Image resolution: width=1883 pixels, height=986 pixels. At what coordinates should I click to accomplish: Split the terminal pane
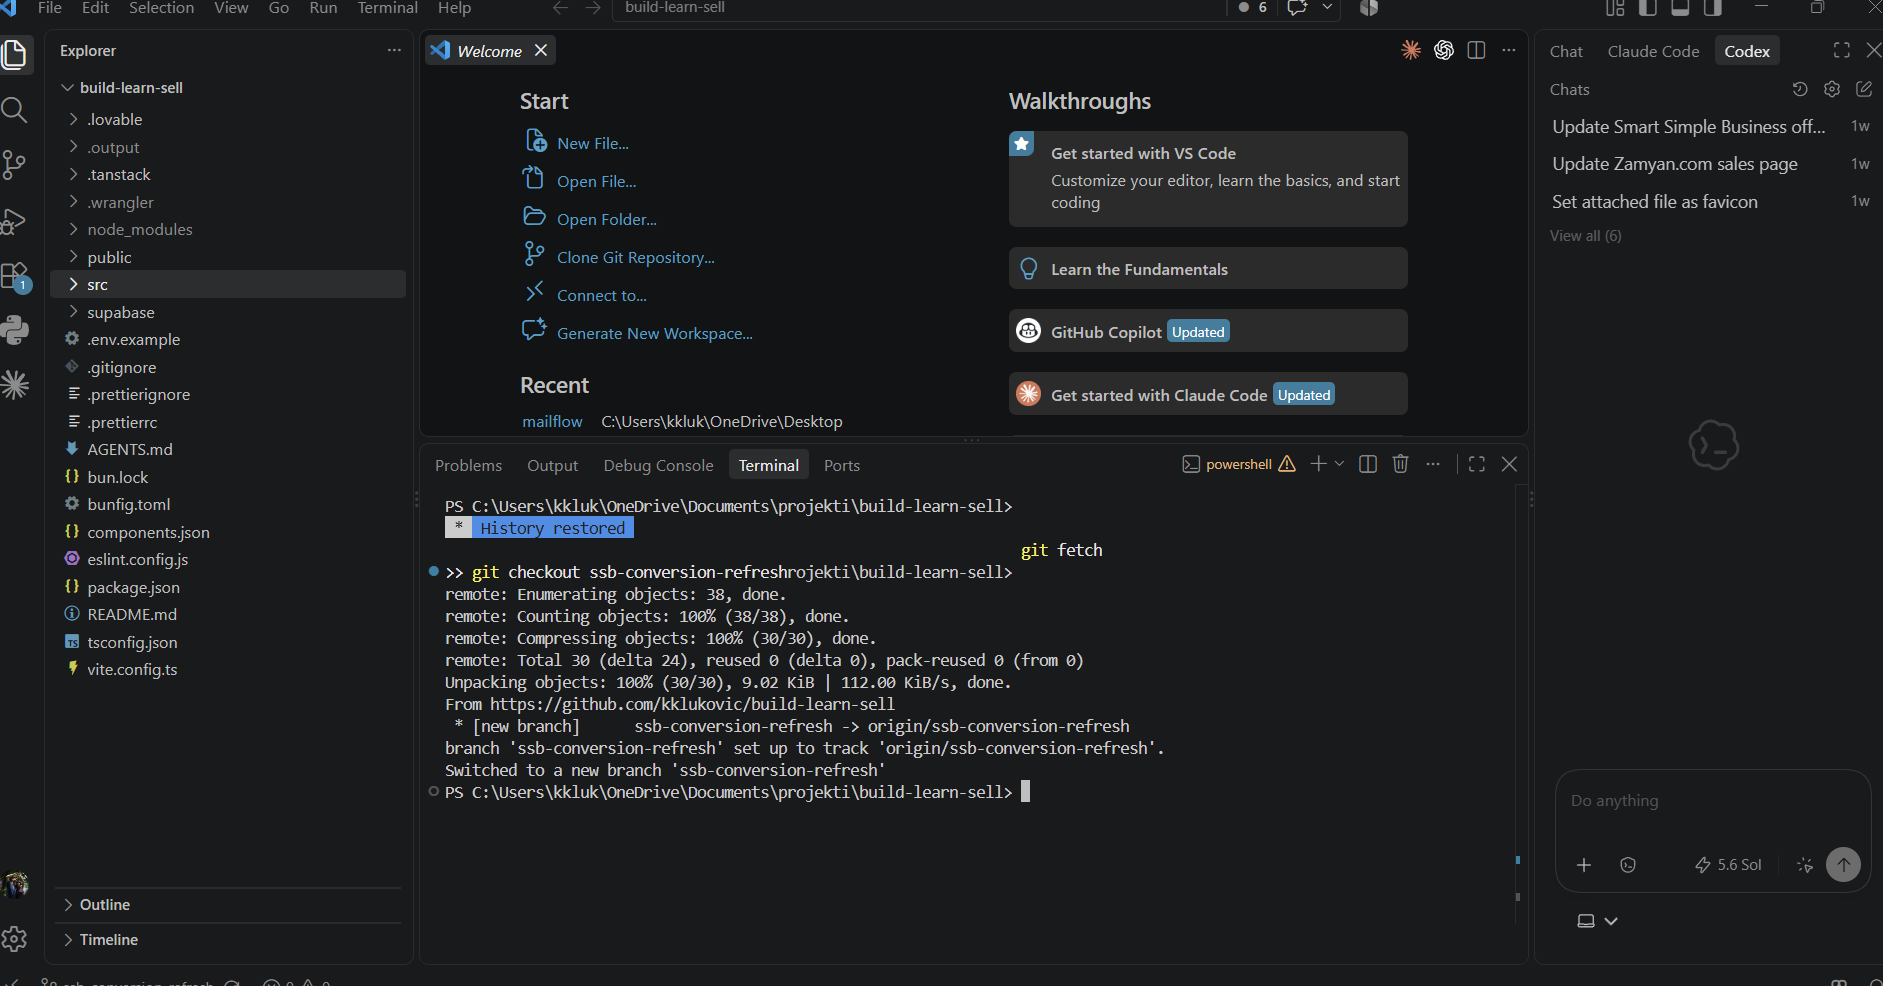[x=1368, y=464]
